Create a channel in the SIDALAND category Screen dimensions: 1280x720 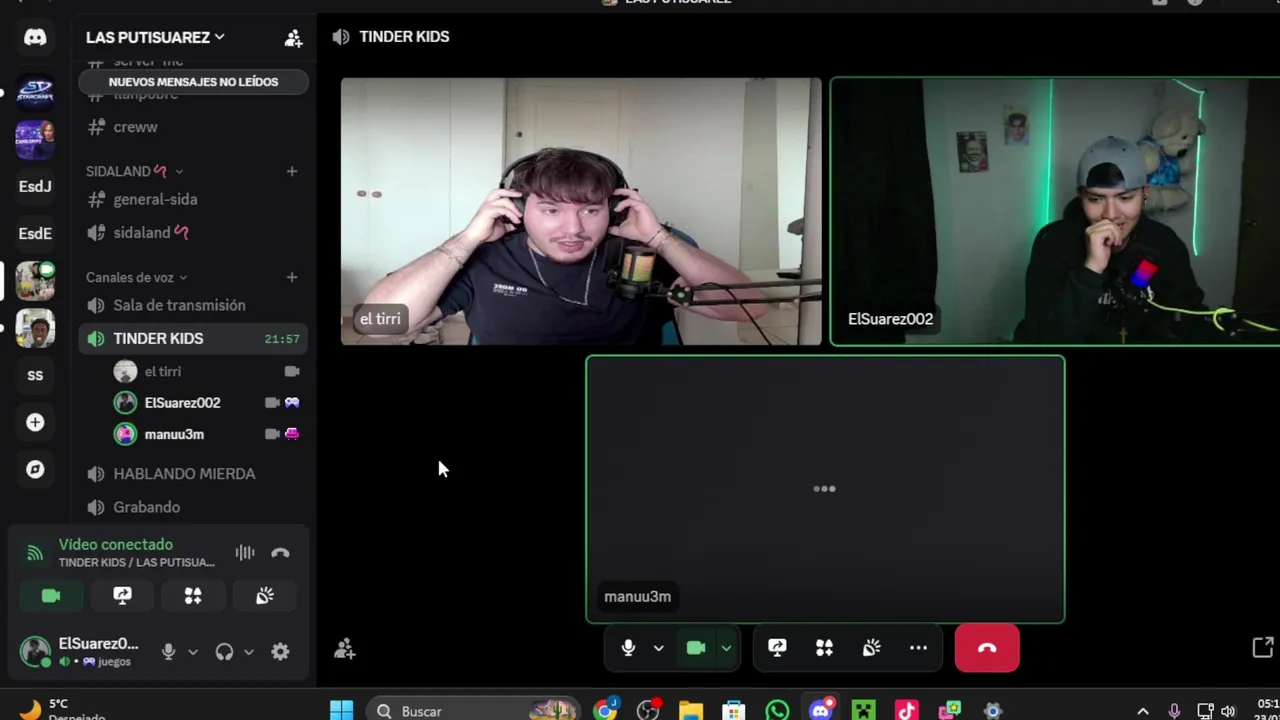[x=292, y=171]
